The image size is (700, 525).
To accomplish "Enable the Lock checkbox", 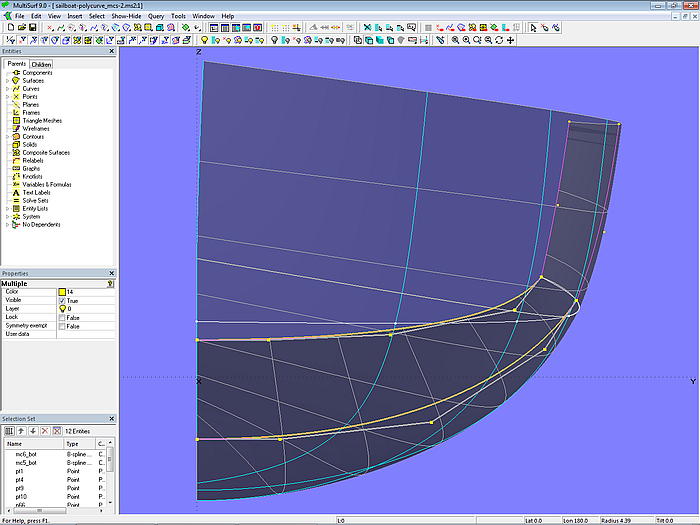I will [x=62, y=318].
